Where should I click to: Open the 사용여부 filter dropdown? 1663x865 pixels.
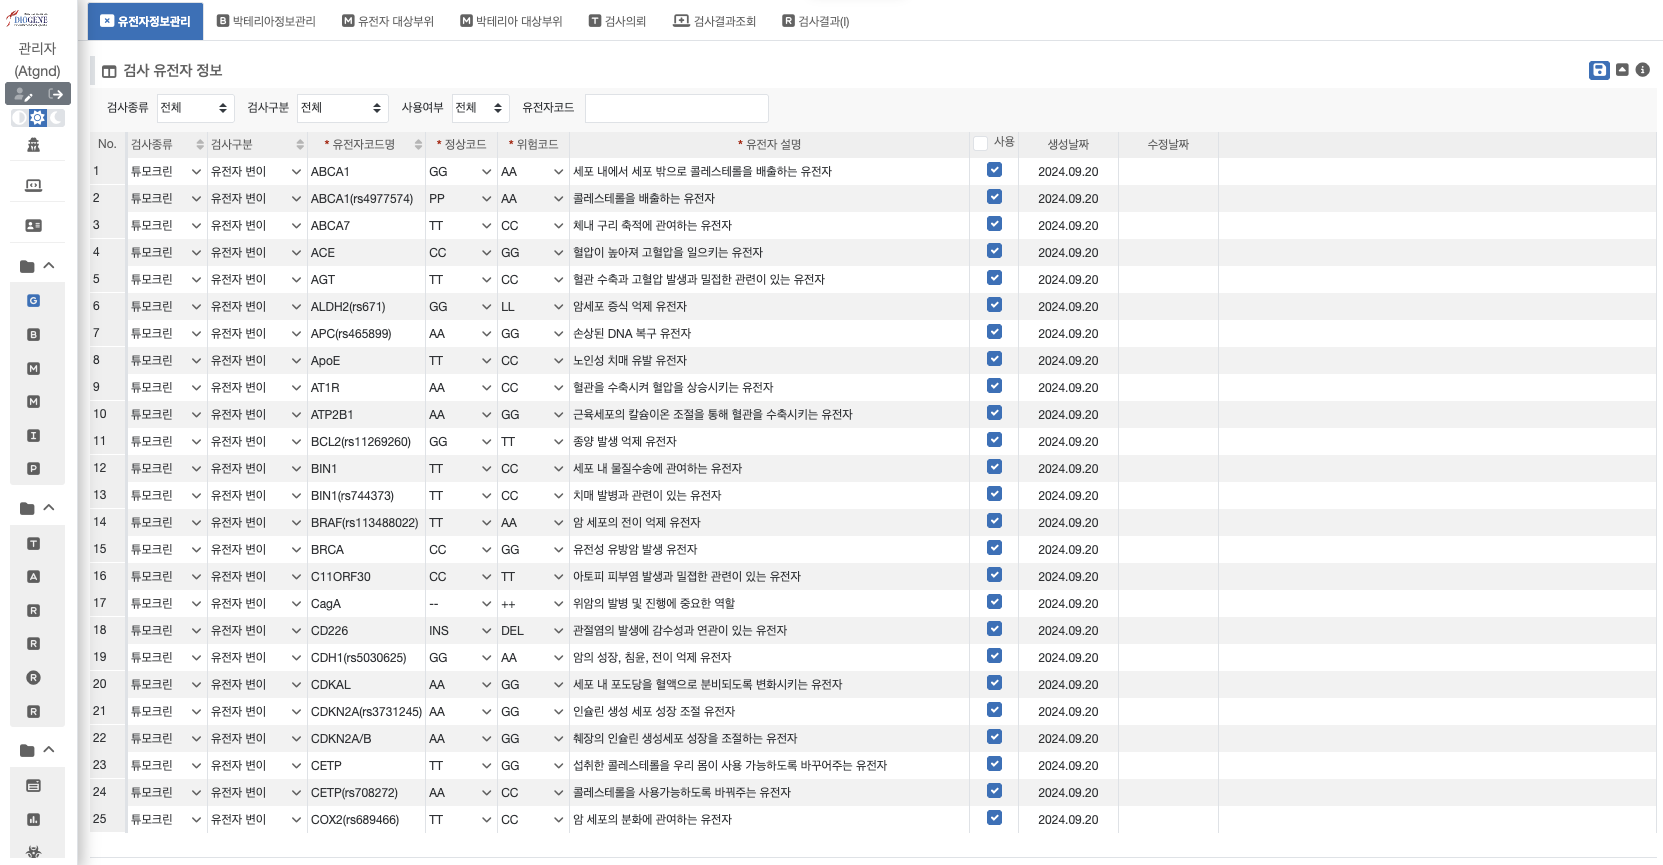[480, 108]
